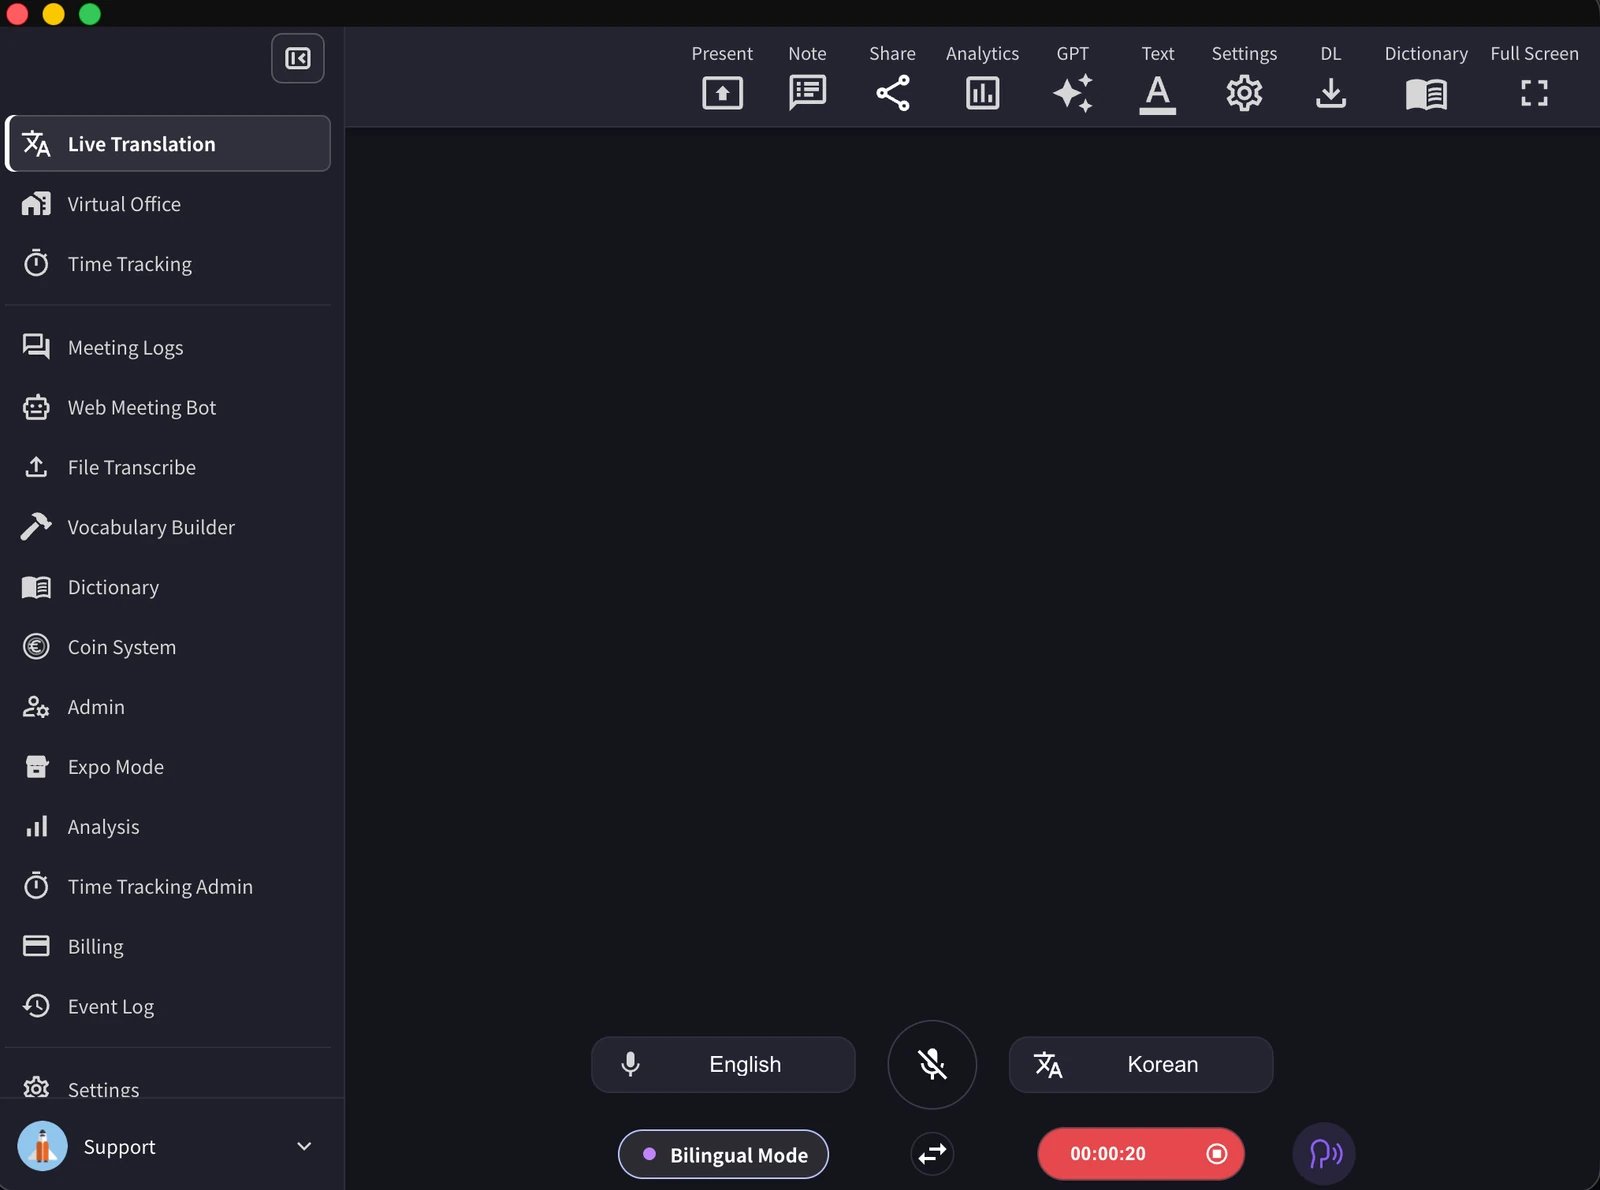Open the Admin section
Screen dimensions: 1600x1190
pyautogui.click(x=168, y=707)
